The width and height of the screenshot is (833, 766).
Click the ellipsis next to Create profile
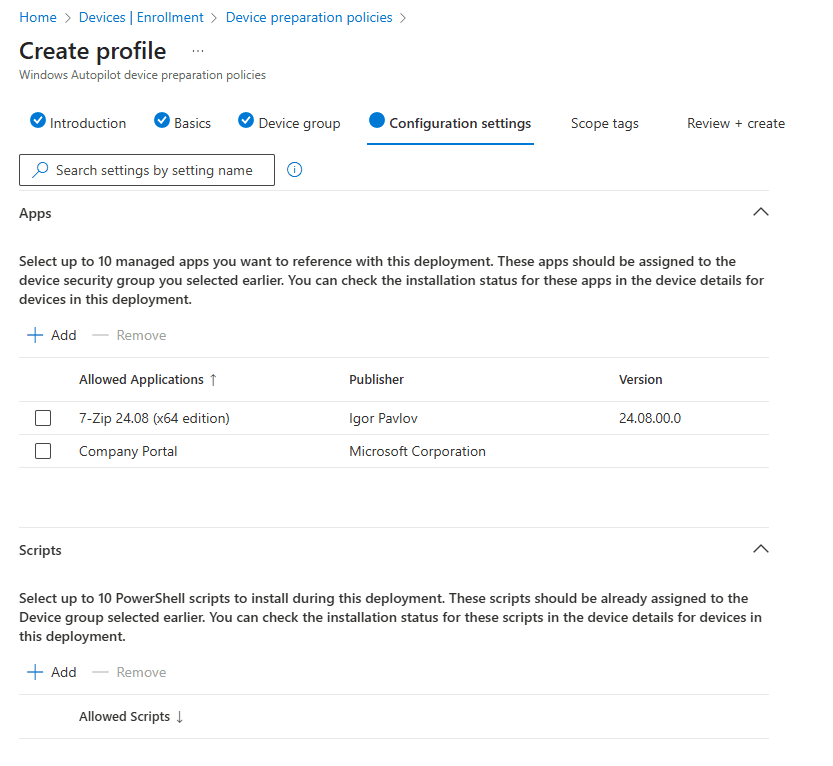point(197,51)
